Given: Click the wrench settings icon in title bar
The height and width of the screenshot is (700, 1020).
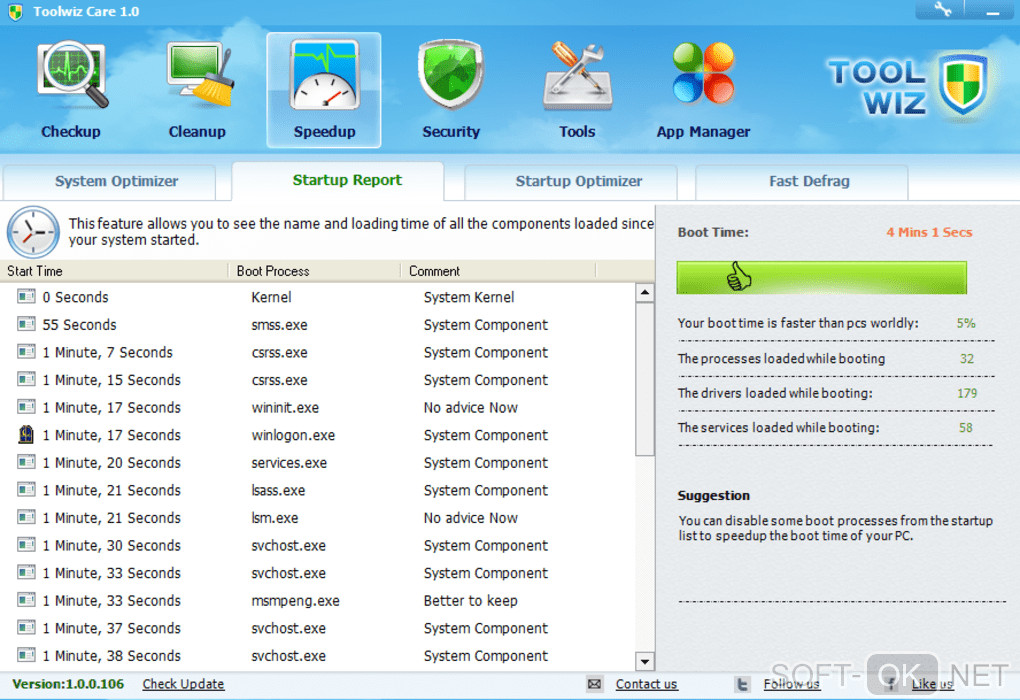Looking at the screenshot, I should coord(943,9).
